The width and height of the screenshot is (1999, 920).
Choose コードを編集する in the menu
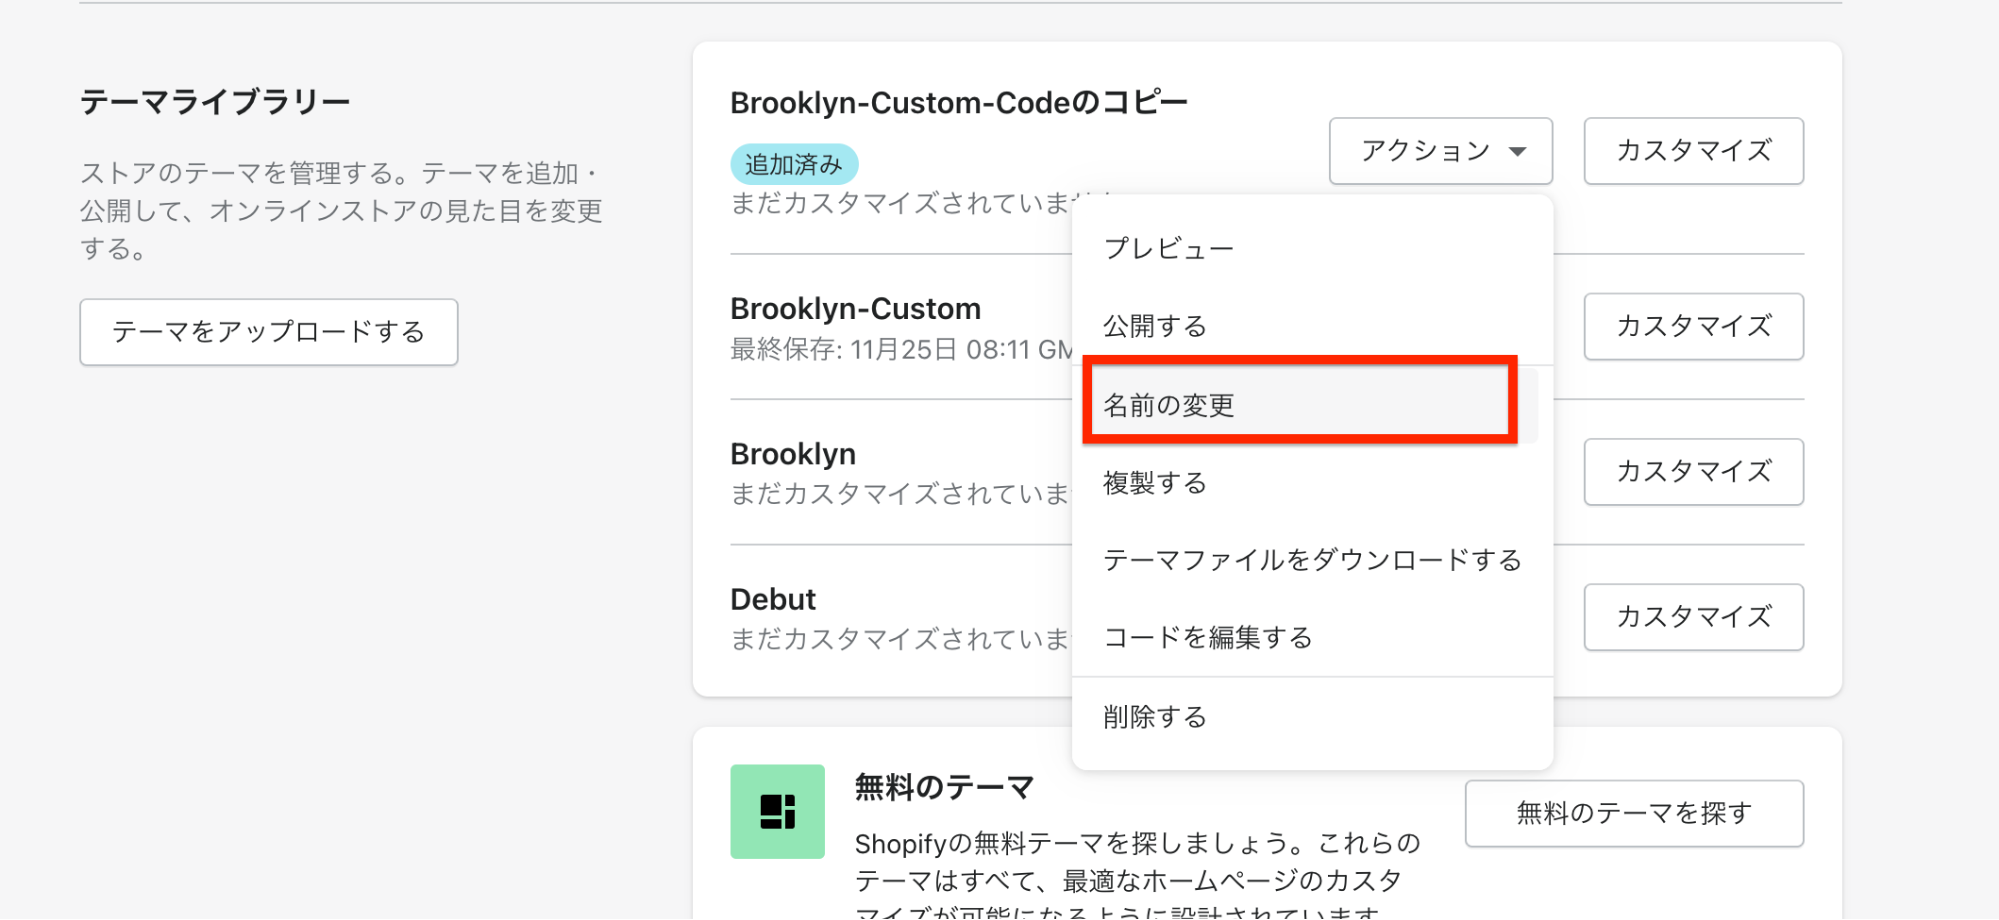point(1207,637)
